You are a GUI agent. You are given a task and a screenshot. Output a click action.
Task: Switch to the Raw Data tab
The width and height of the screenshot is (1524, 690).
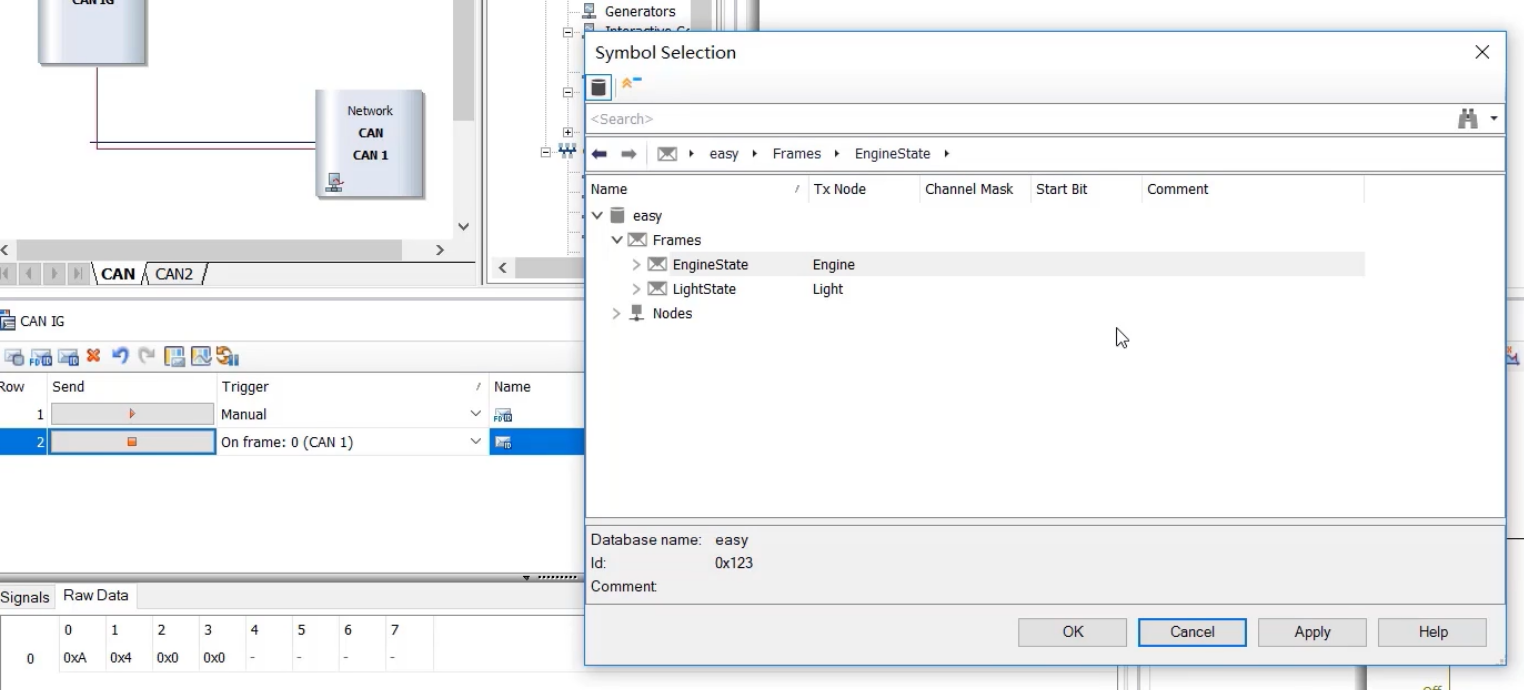tap(96, 596)
